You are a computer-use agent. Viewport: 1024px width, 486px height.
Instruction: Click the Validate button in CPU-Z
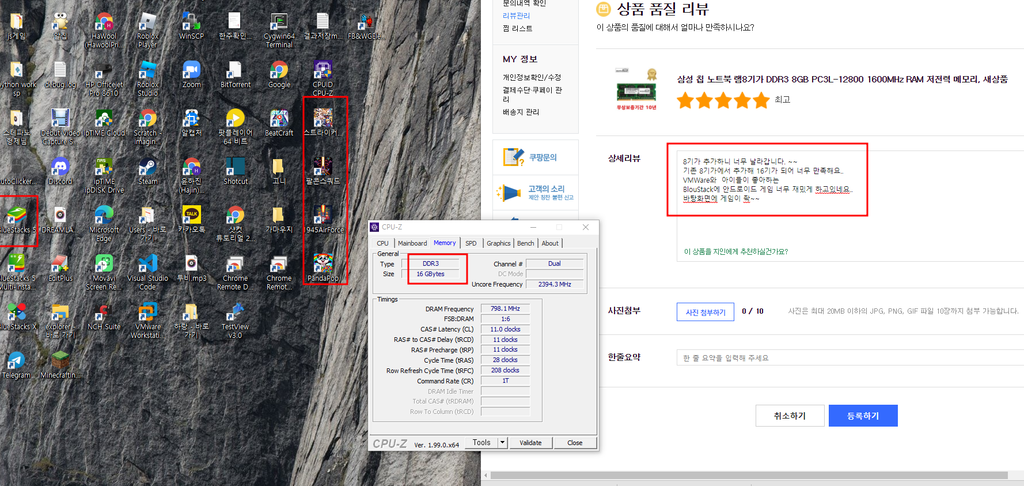pos(530,442)
